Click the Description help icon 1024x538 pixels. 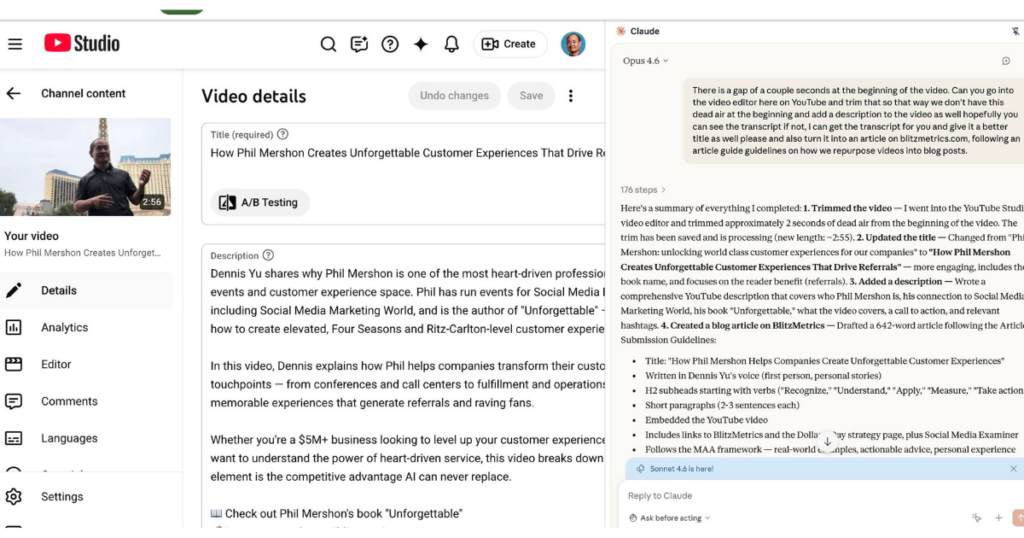tap(268, 255)
